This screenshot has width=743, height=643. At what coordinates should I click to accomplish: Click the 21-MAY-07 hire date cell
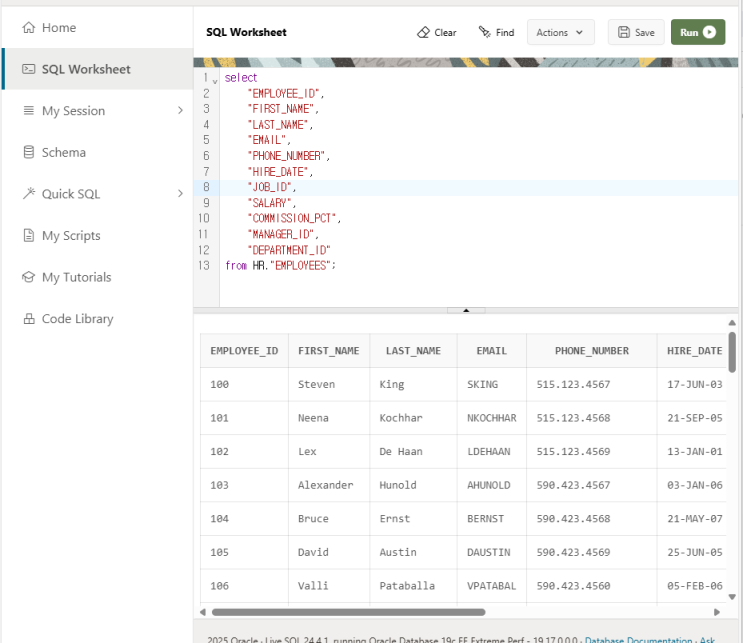tap(694, 519)
